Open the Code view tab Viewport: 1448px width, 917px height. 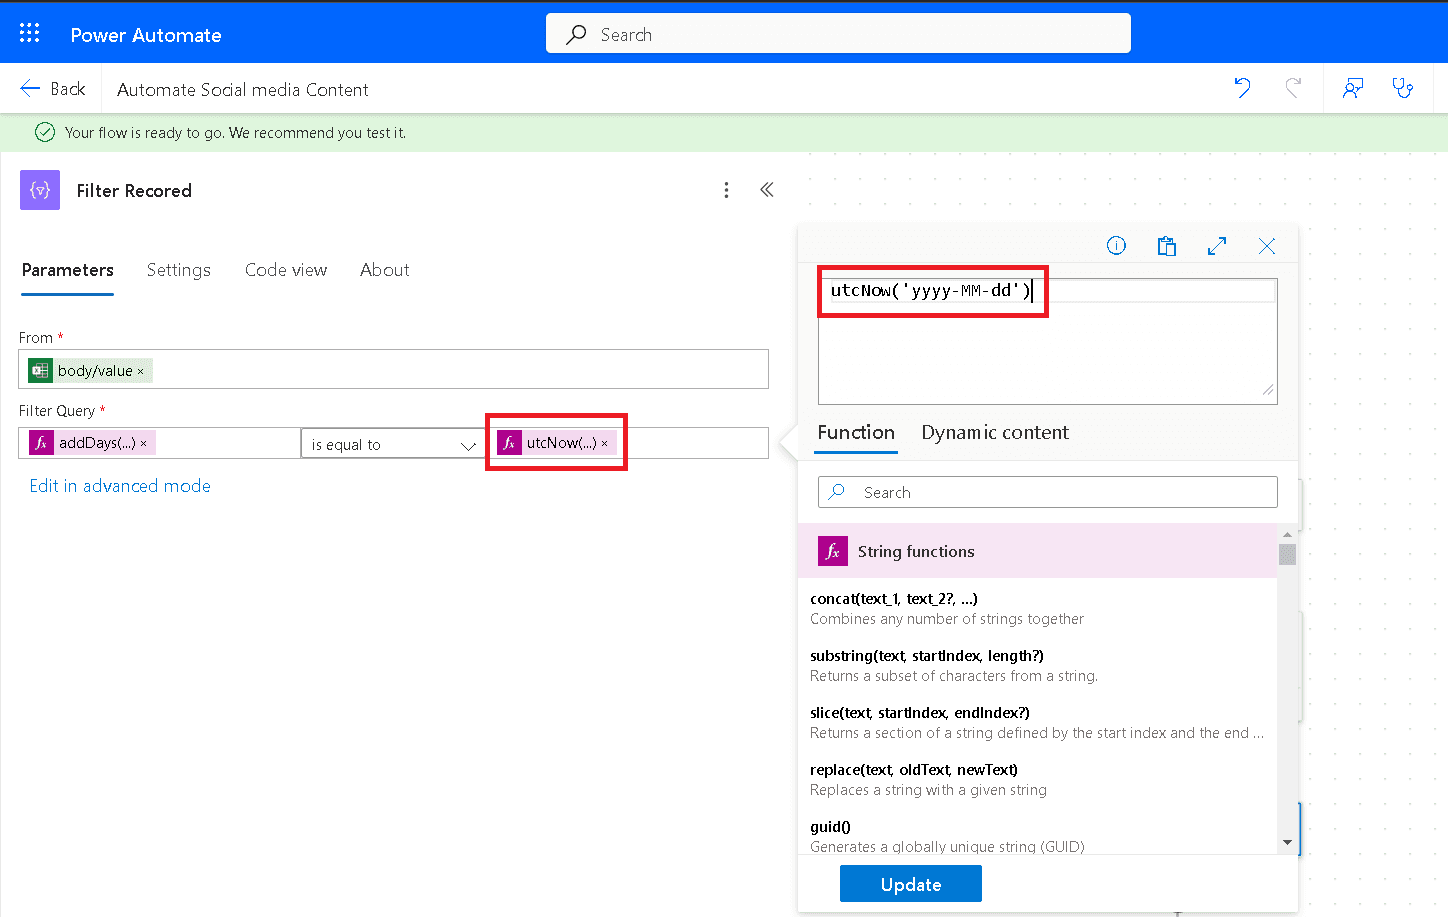pos(286,270)
